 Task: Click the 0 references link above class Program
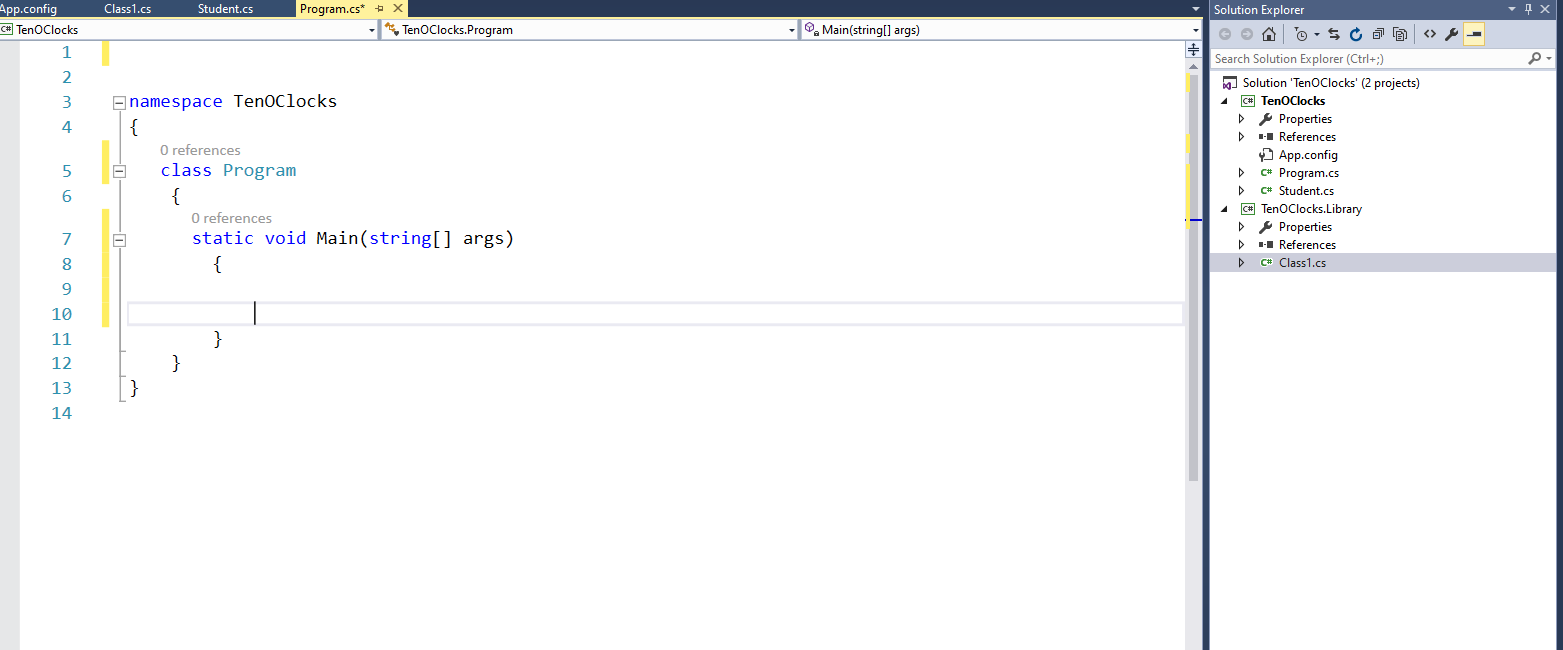pyautogui.click(x=200, y=149)
